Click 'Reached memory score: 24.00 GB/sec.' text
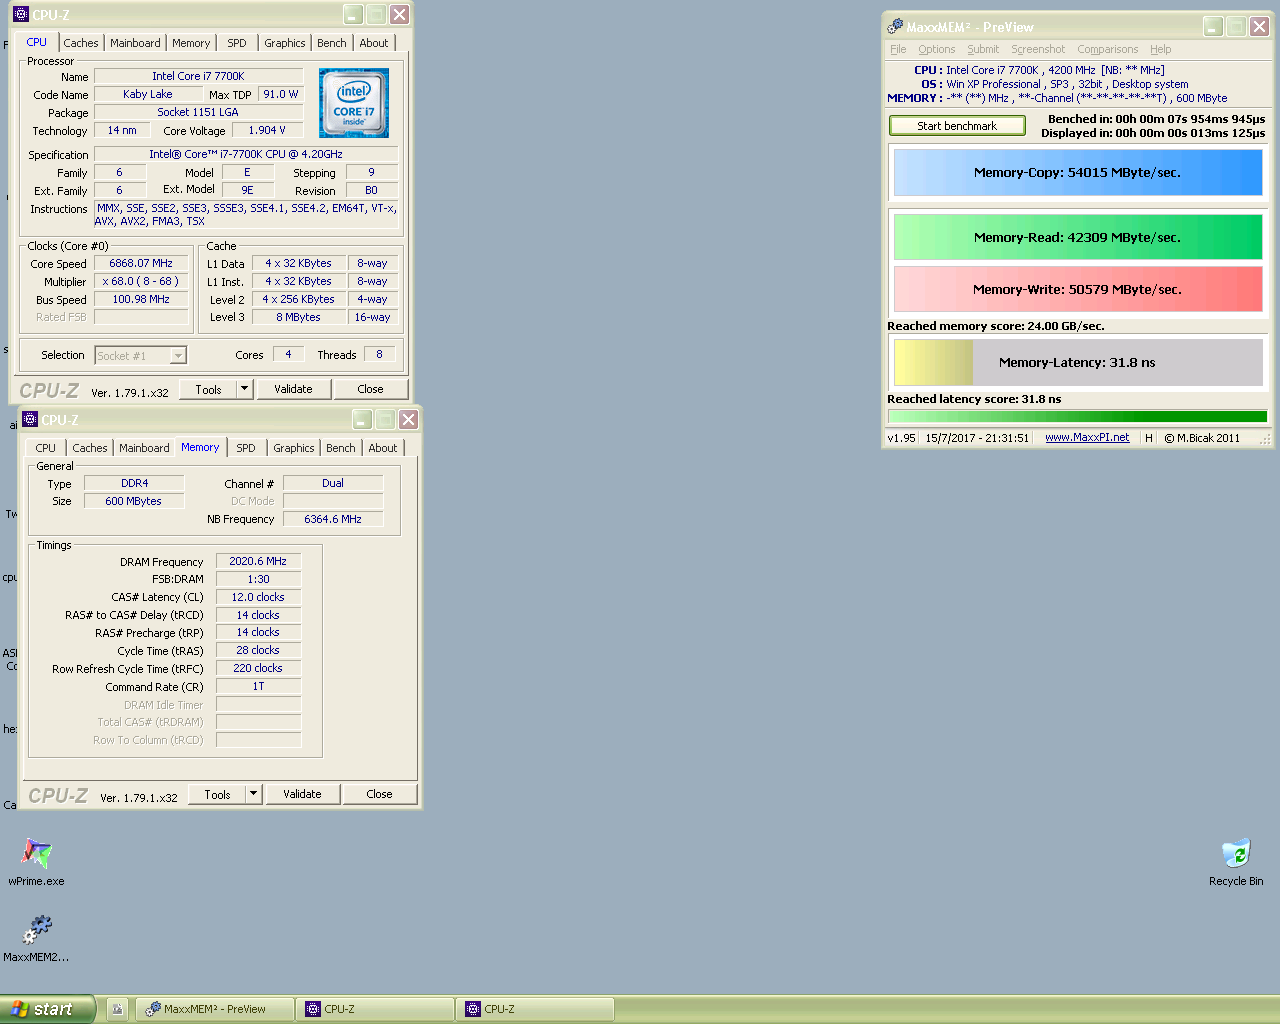 click(x=996, y=326)
